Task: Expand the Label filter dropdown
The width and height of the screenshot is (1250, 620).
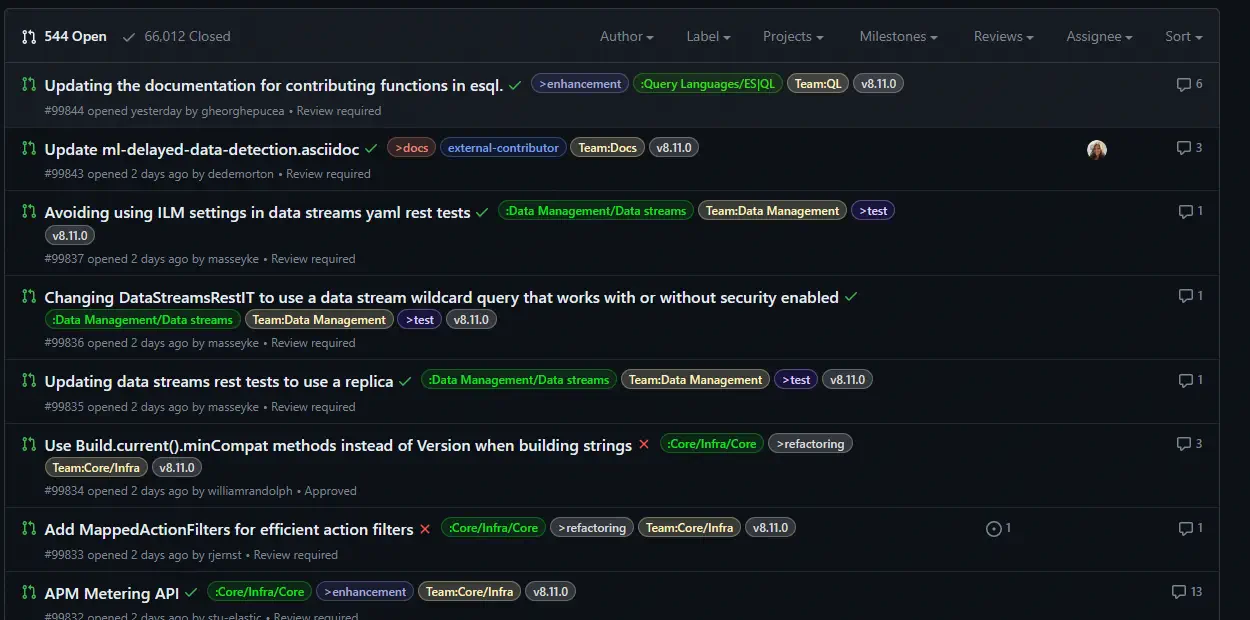Action: tap(708, 37)
